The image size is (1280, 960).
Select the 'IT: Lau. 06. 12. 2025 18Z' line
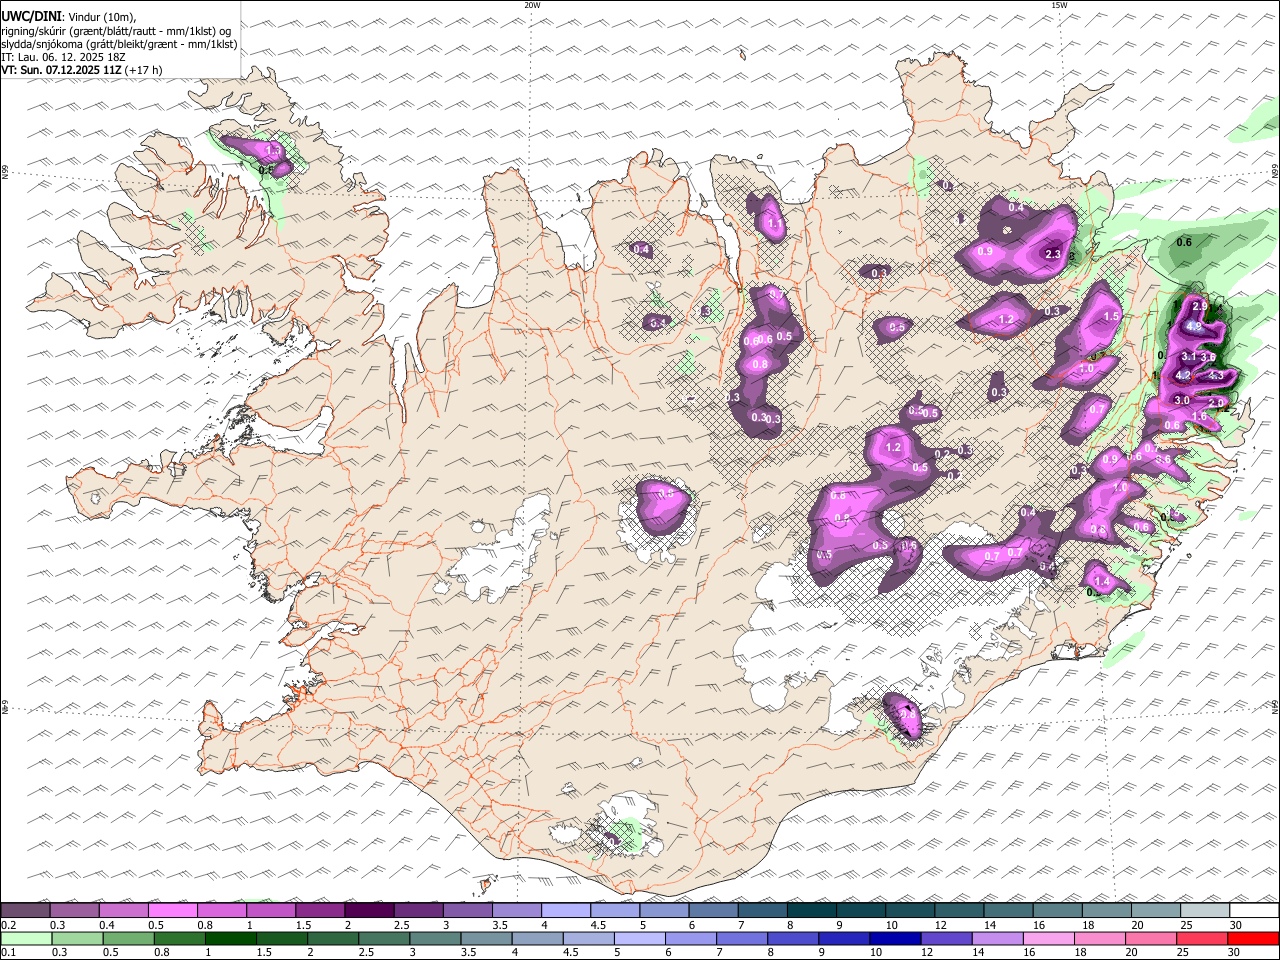point(64,57)
